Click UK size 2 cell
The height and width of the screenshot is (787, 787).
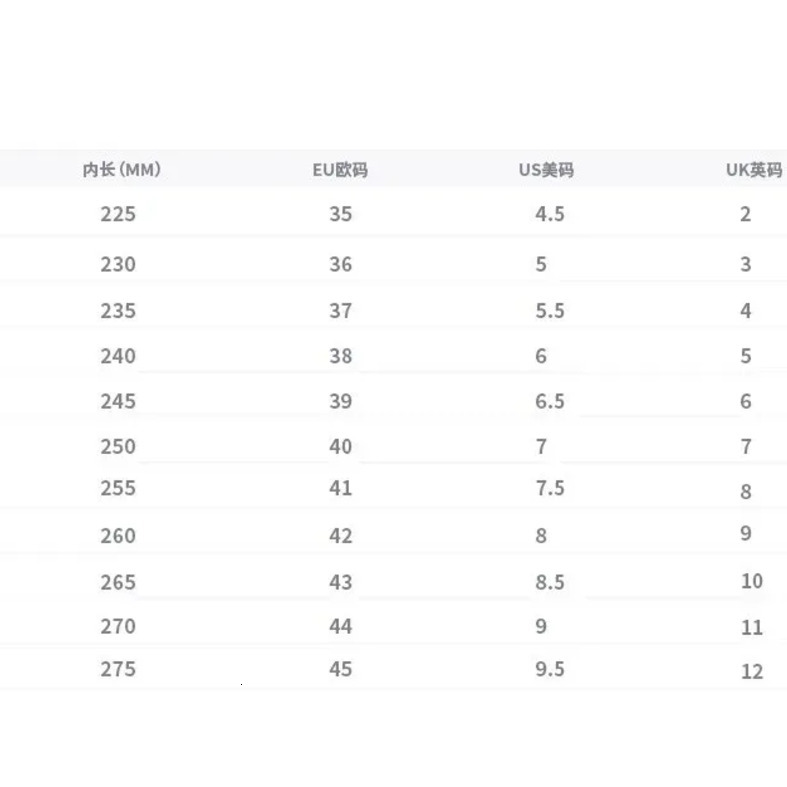coord(746,214)
